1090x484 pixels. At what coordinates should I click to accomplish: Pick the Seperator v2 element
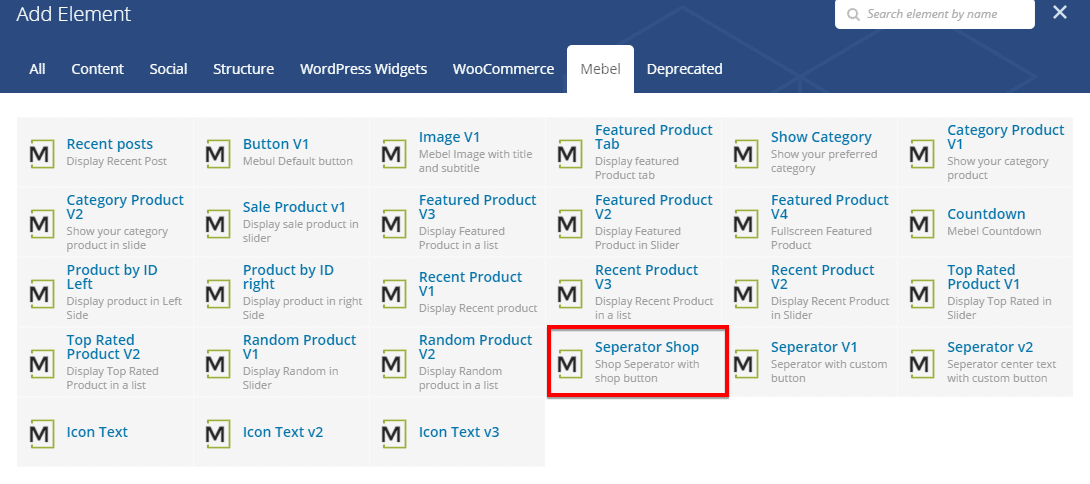pyautogui.click(x=989, y=347)
